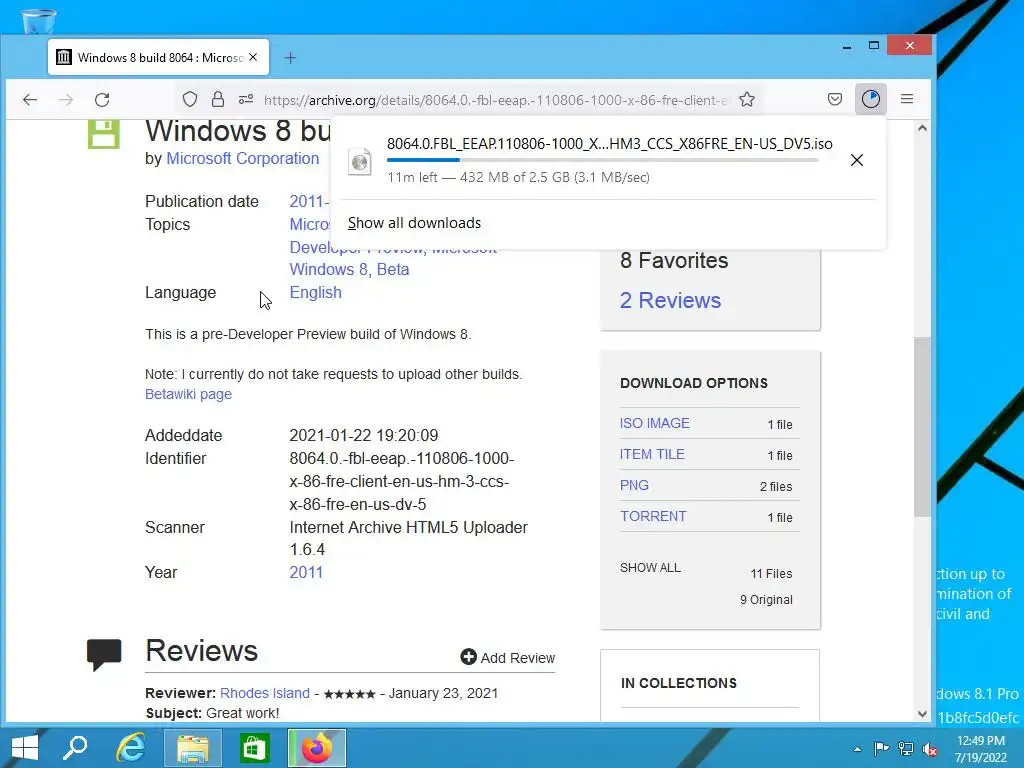Click the green floppy disk software icon
The height and width of the screenshot is (768, 1024).
(x=104, y=134)
